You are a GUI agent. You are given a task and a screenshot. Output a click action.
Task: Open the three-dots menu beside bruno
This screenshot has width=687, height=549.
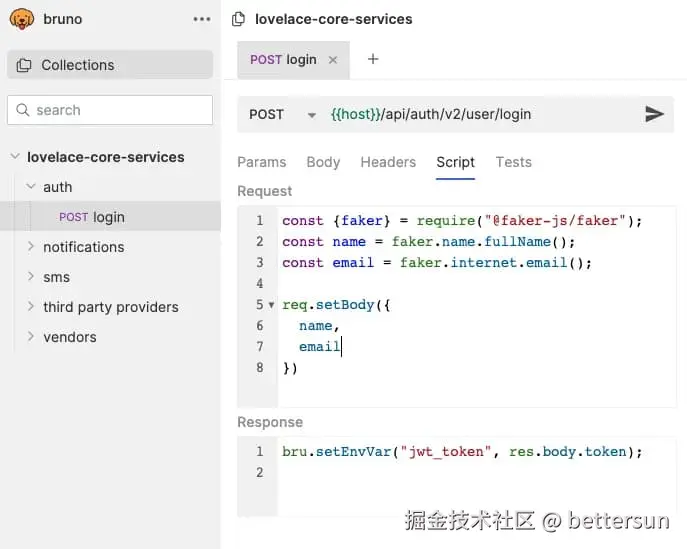[202, 19]
